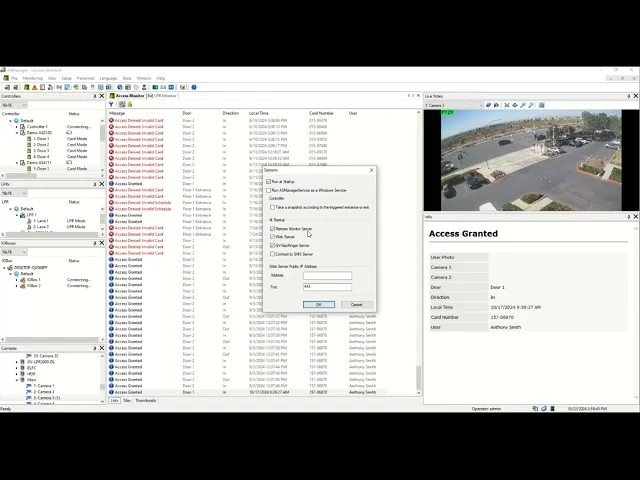Enable Connect to SMS Server checkbox

pyautogui.click(x=273, y=254)
